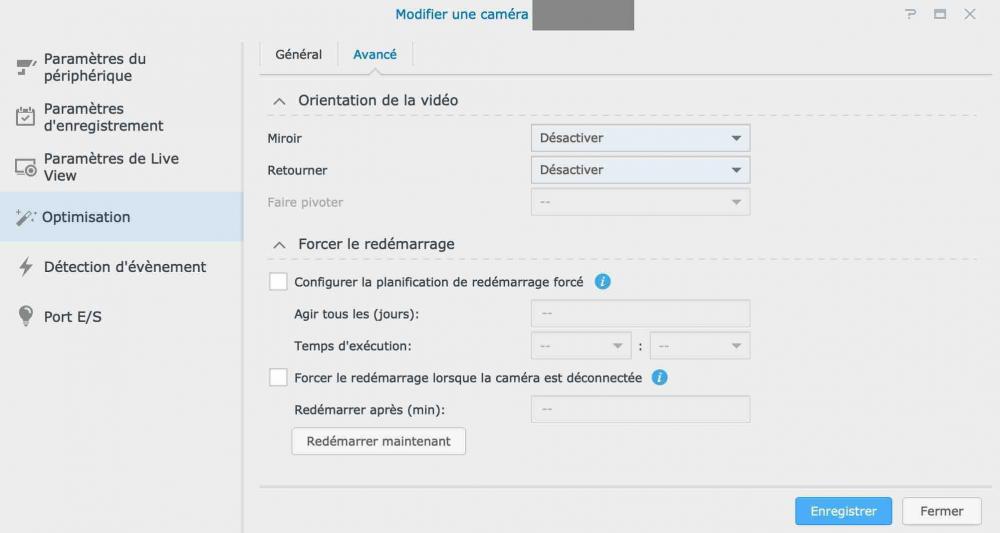Click the Paramètres du périphérique camera icon
Image resolution: width=1000 pixels, height=533 pixels.
pos(26,68)
